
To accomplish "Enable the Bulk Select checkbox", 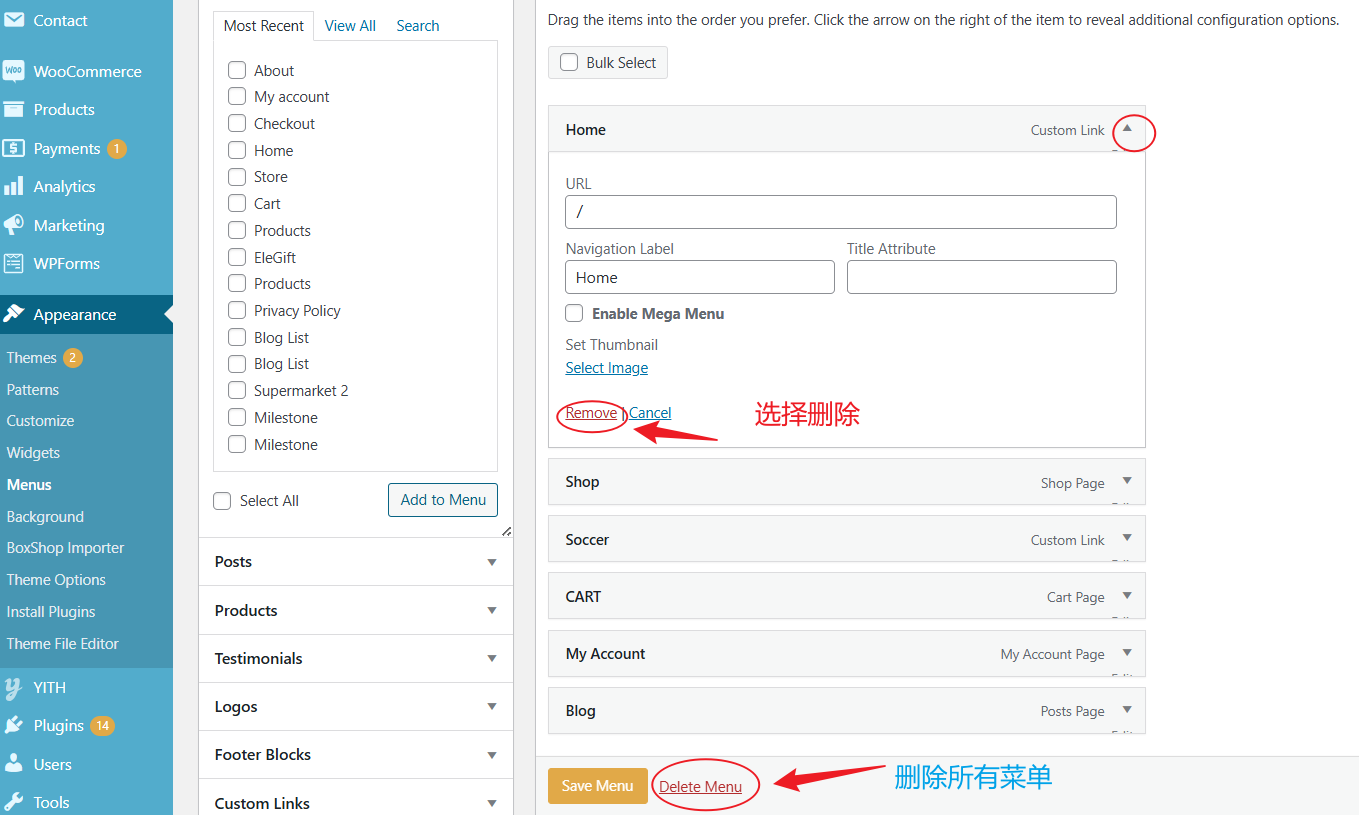I will click(568, 62).
